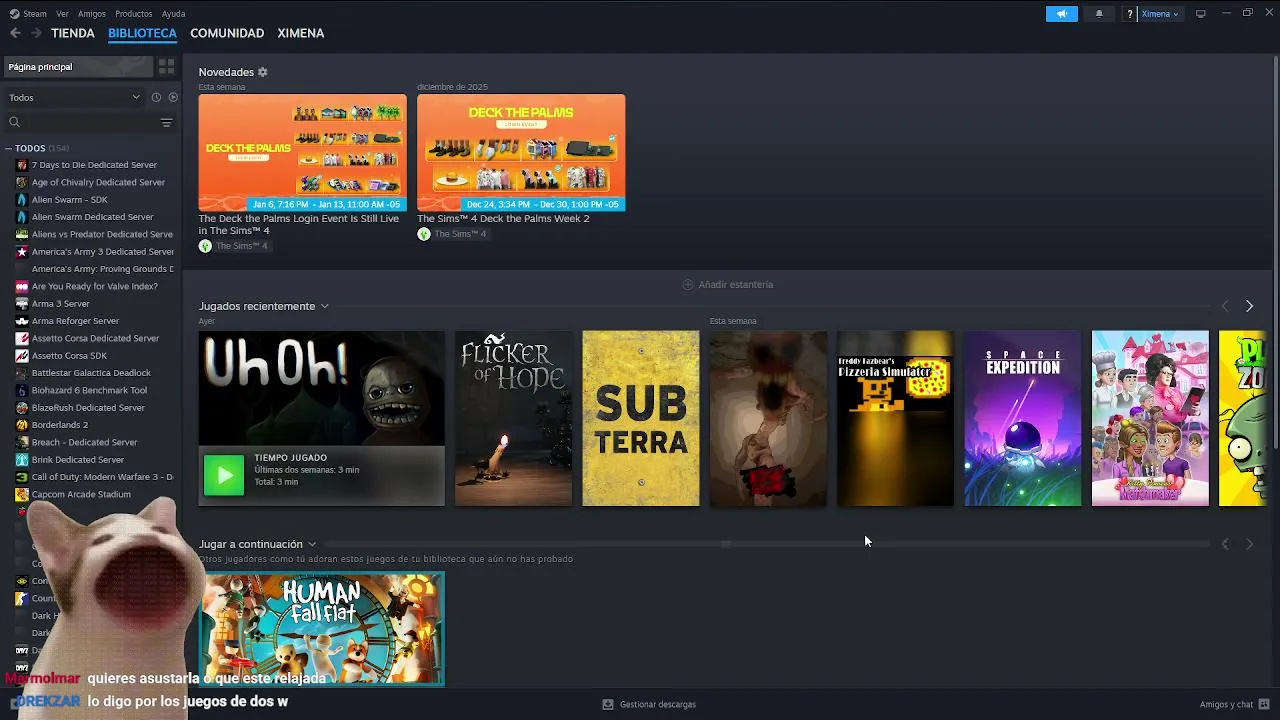Viewport: 1280px width, 720px height.
Task: Select Arma 3 Server entry
Action: click(60, 304)
